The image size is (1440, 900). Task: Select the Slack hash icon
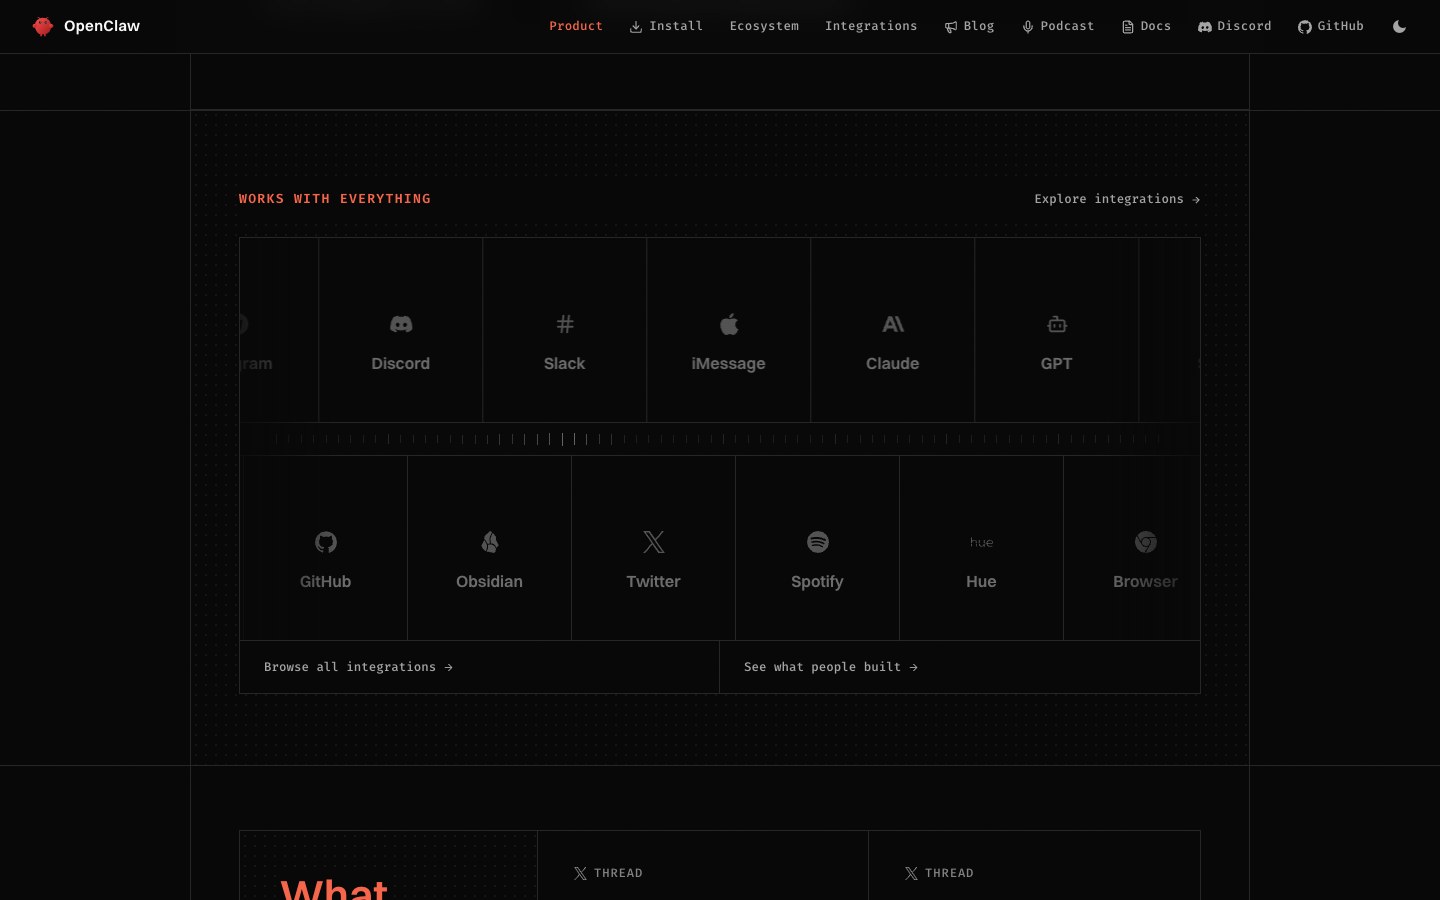[x=565, y=324]
